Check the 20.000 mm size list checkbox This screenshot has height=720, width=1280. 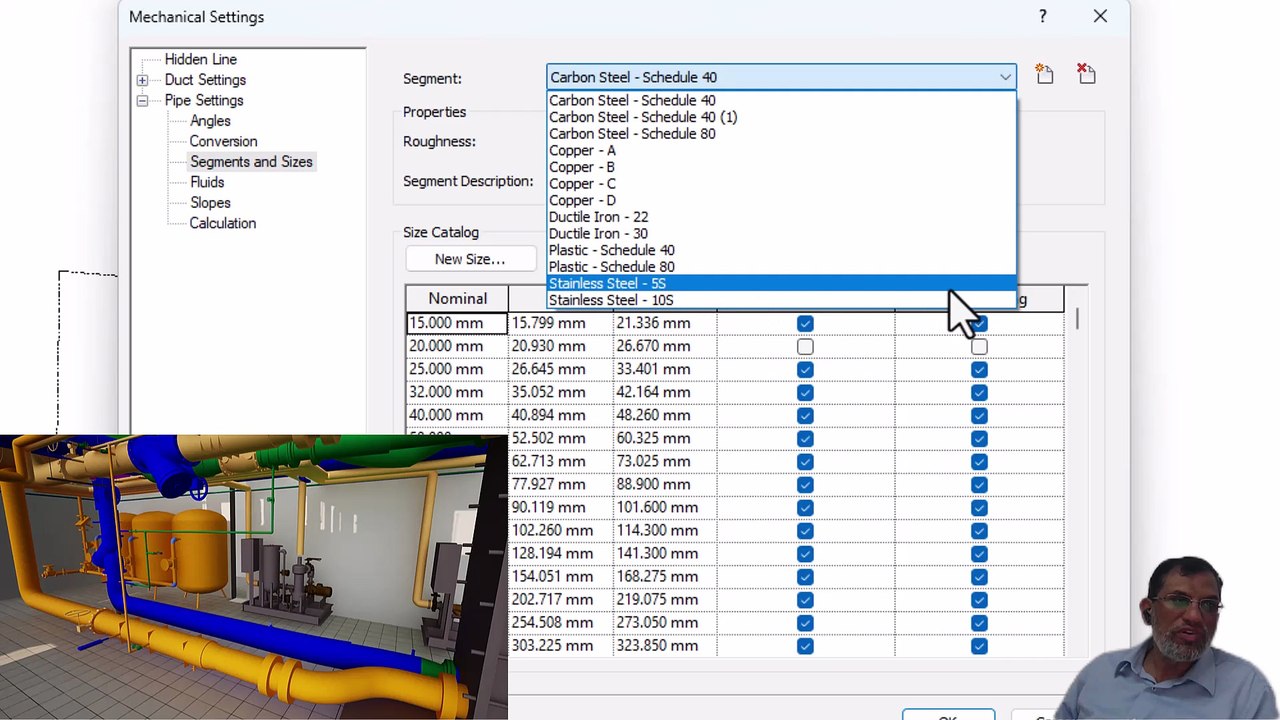pos(805,346)
